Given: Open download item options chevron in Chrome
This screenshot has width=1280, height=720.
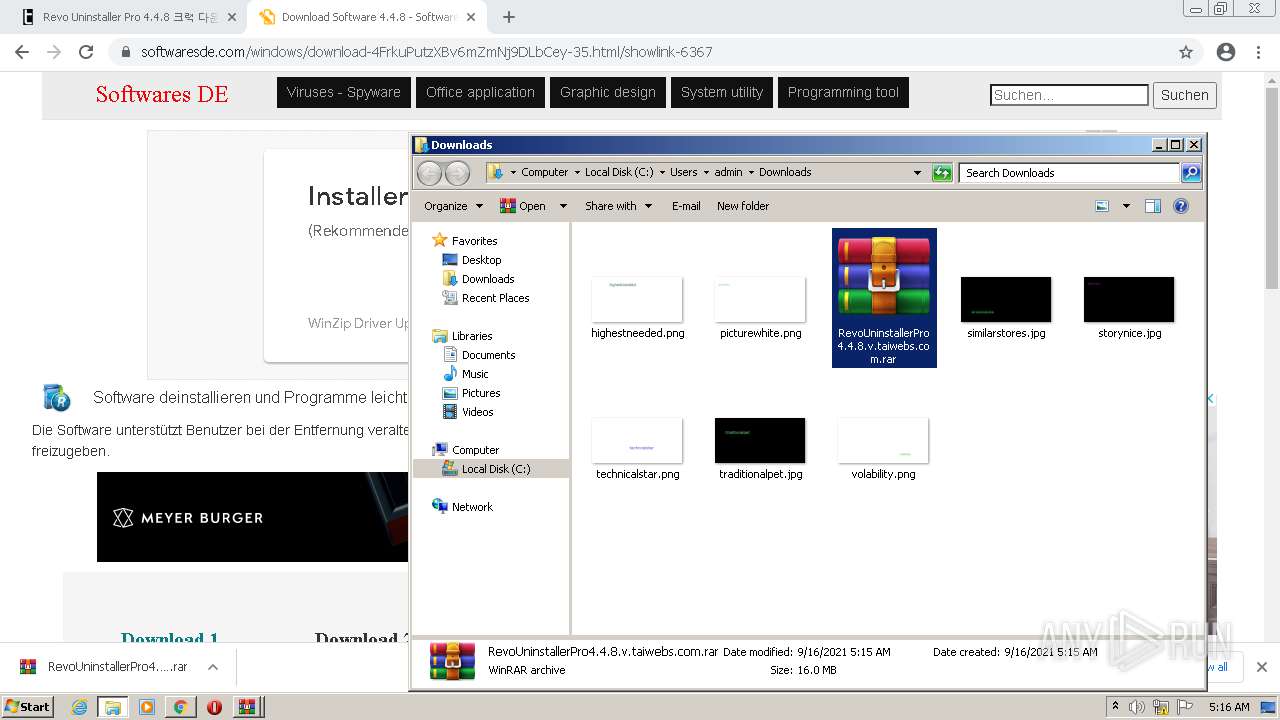Looking at the screenshot, I should pos(213,667).
